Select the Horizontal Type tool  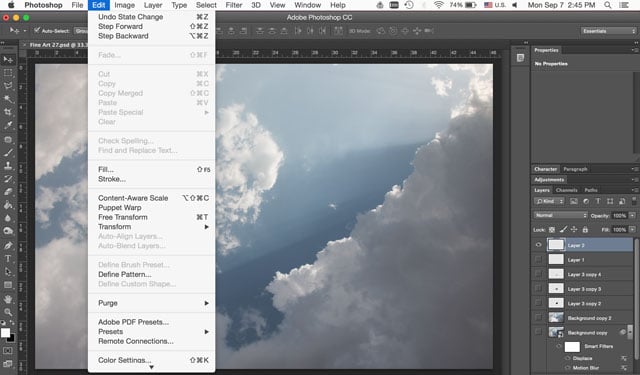(x=8, y=259)
